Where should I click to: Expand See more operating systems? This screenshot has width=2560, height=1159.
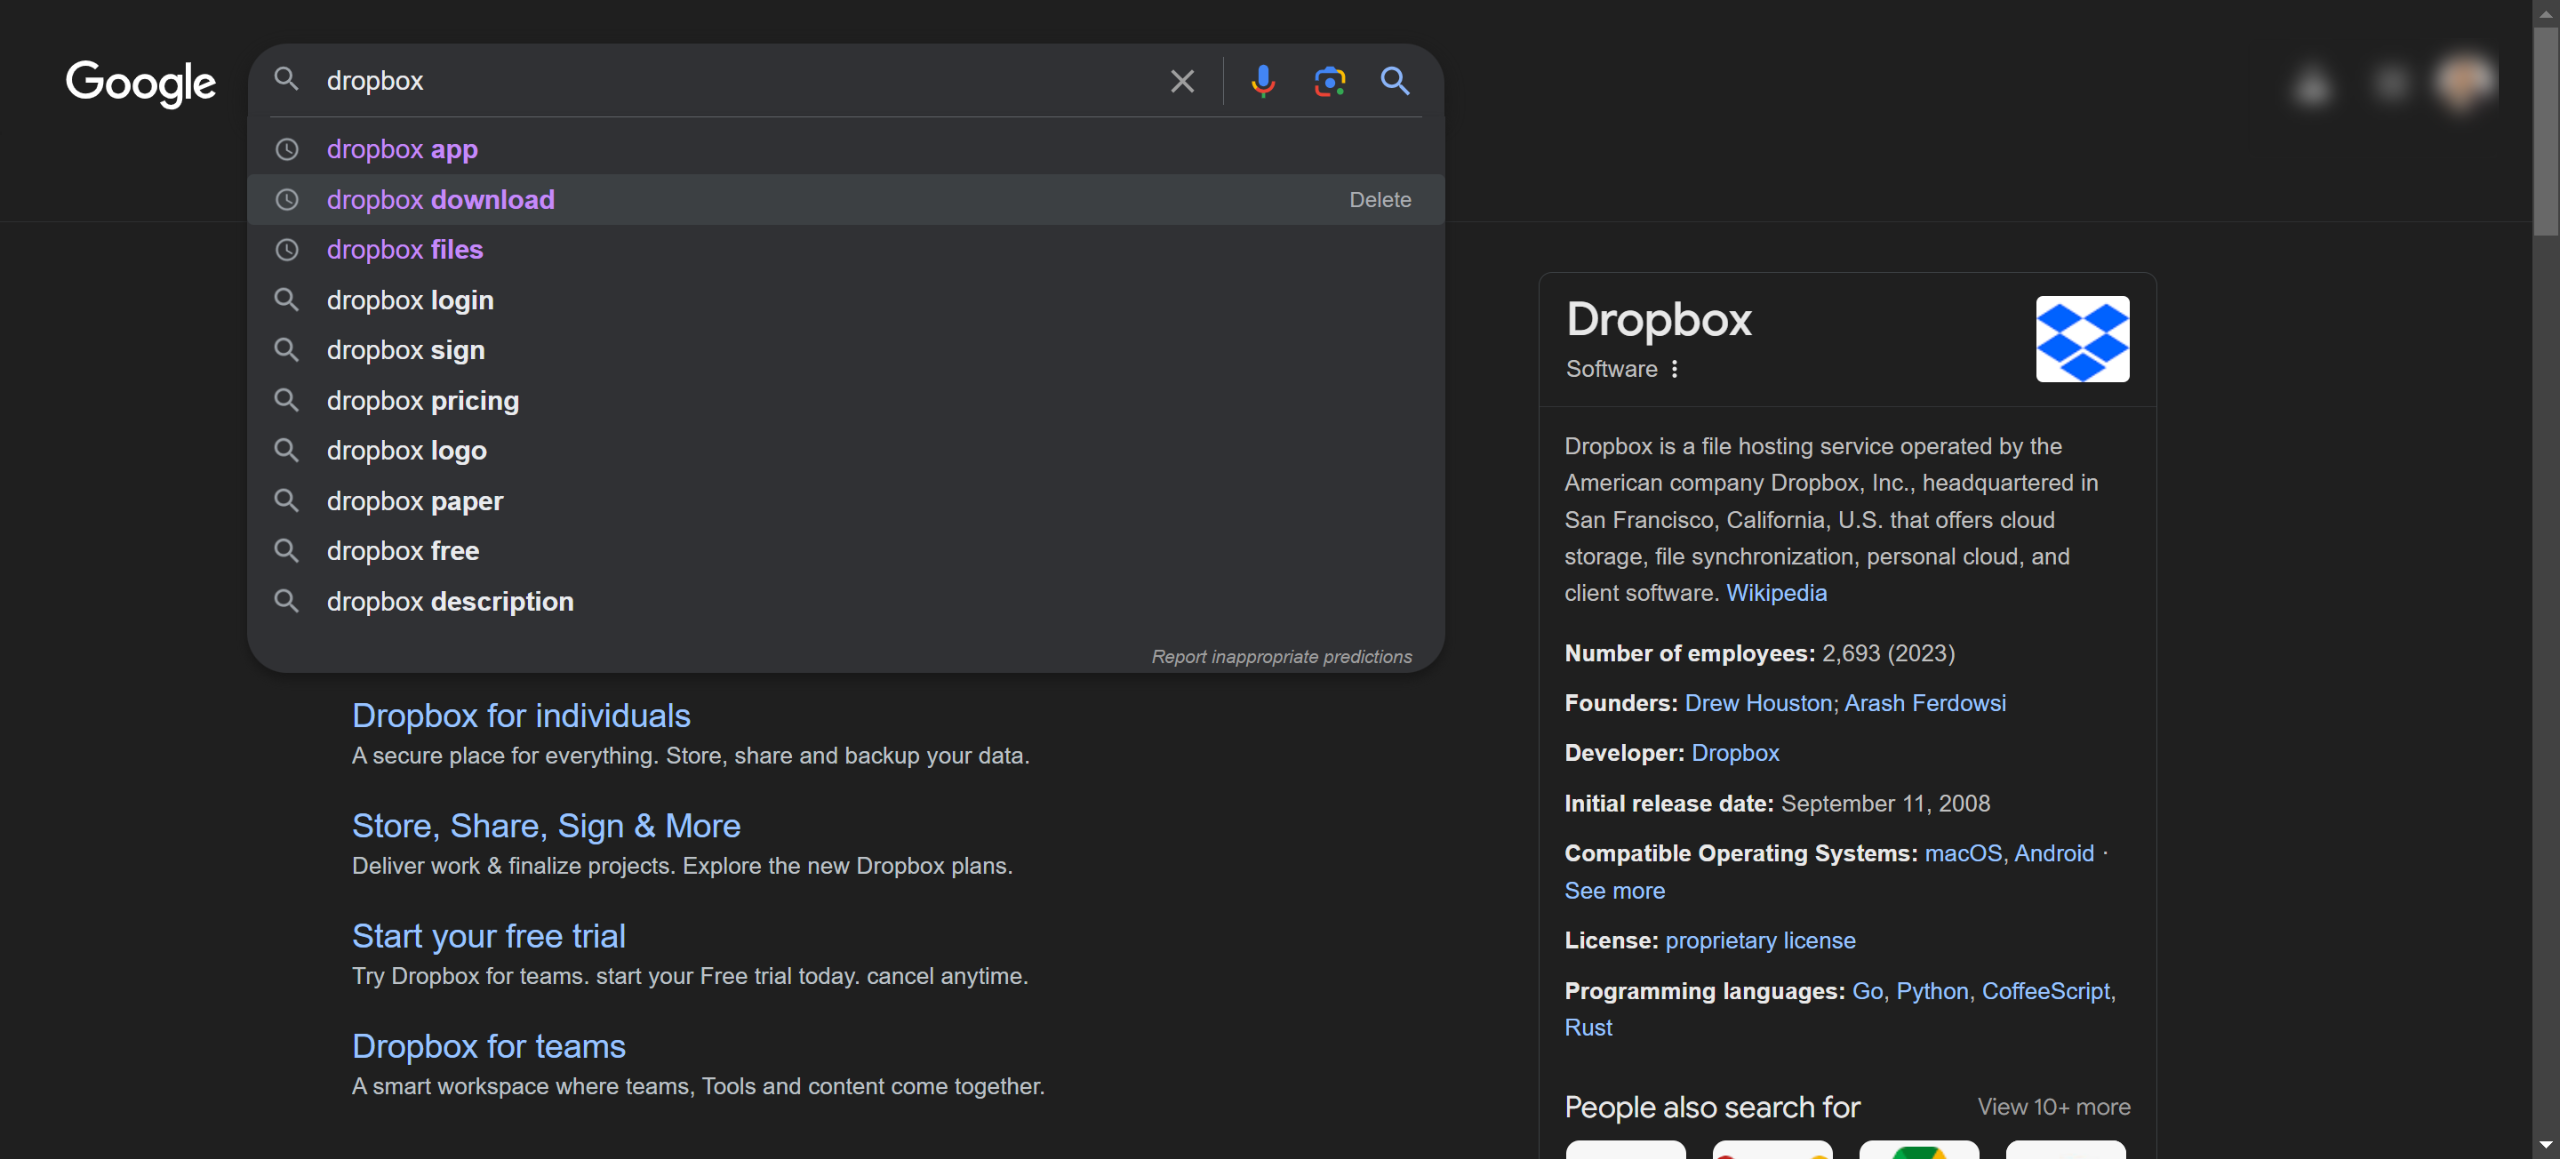pyautogui.click(x=1614, y=891)
